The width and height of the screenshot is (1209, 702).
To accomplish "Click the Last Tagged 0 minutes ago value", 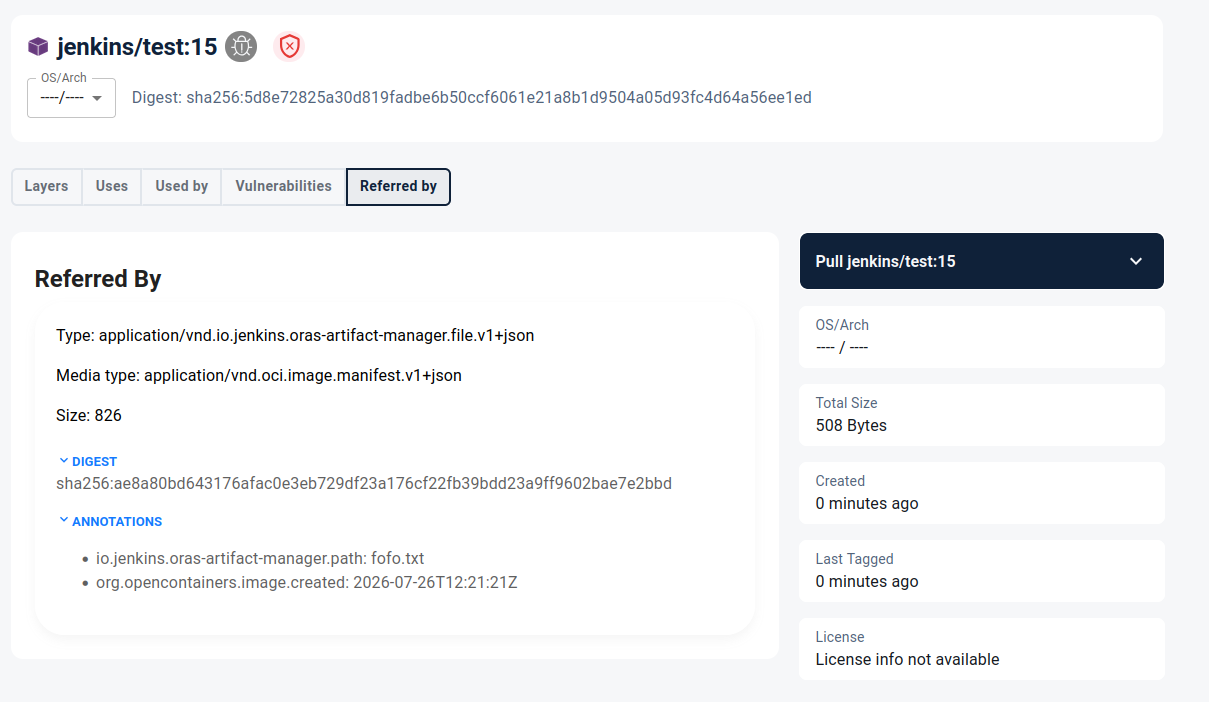I will pos(867,581).
